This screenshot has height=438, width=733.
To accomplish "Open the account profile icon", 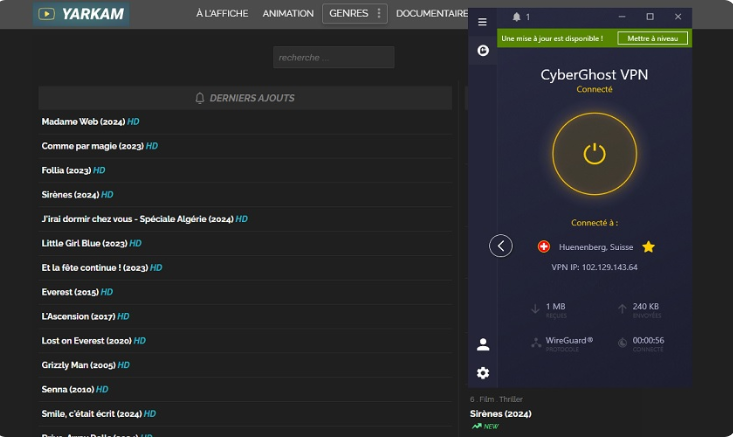I will [x=483, y=344].
